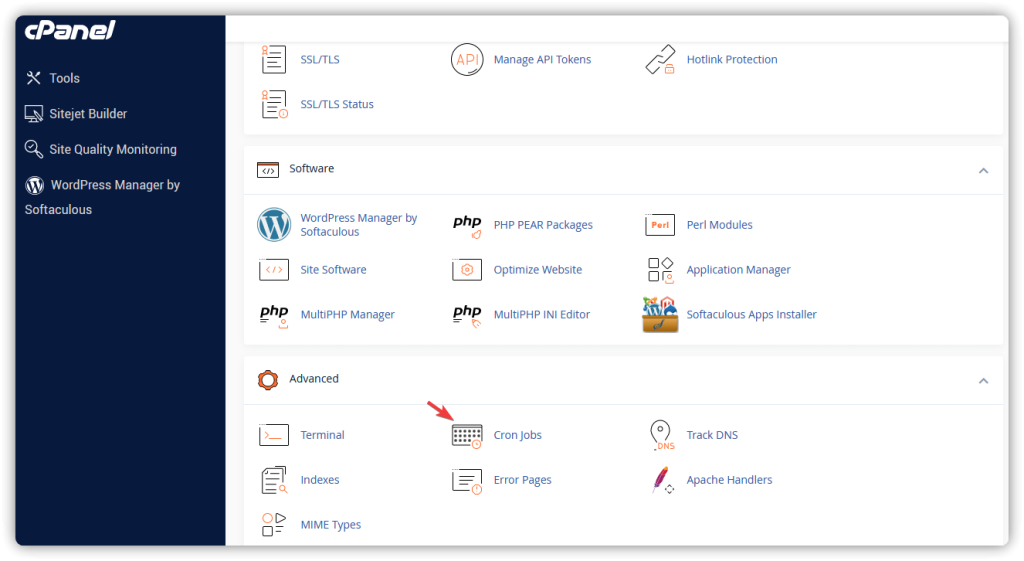Open Site Quality Monitoring in sidebar
The height and width of the screenshot is (561, 1024).
113,150
